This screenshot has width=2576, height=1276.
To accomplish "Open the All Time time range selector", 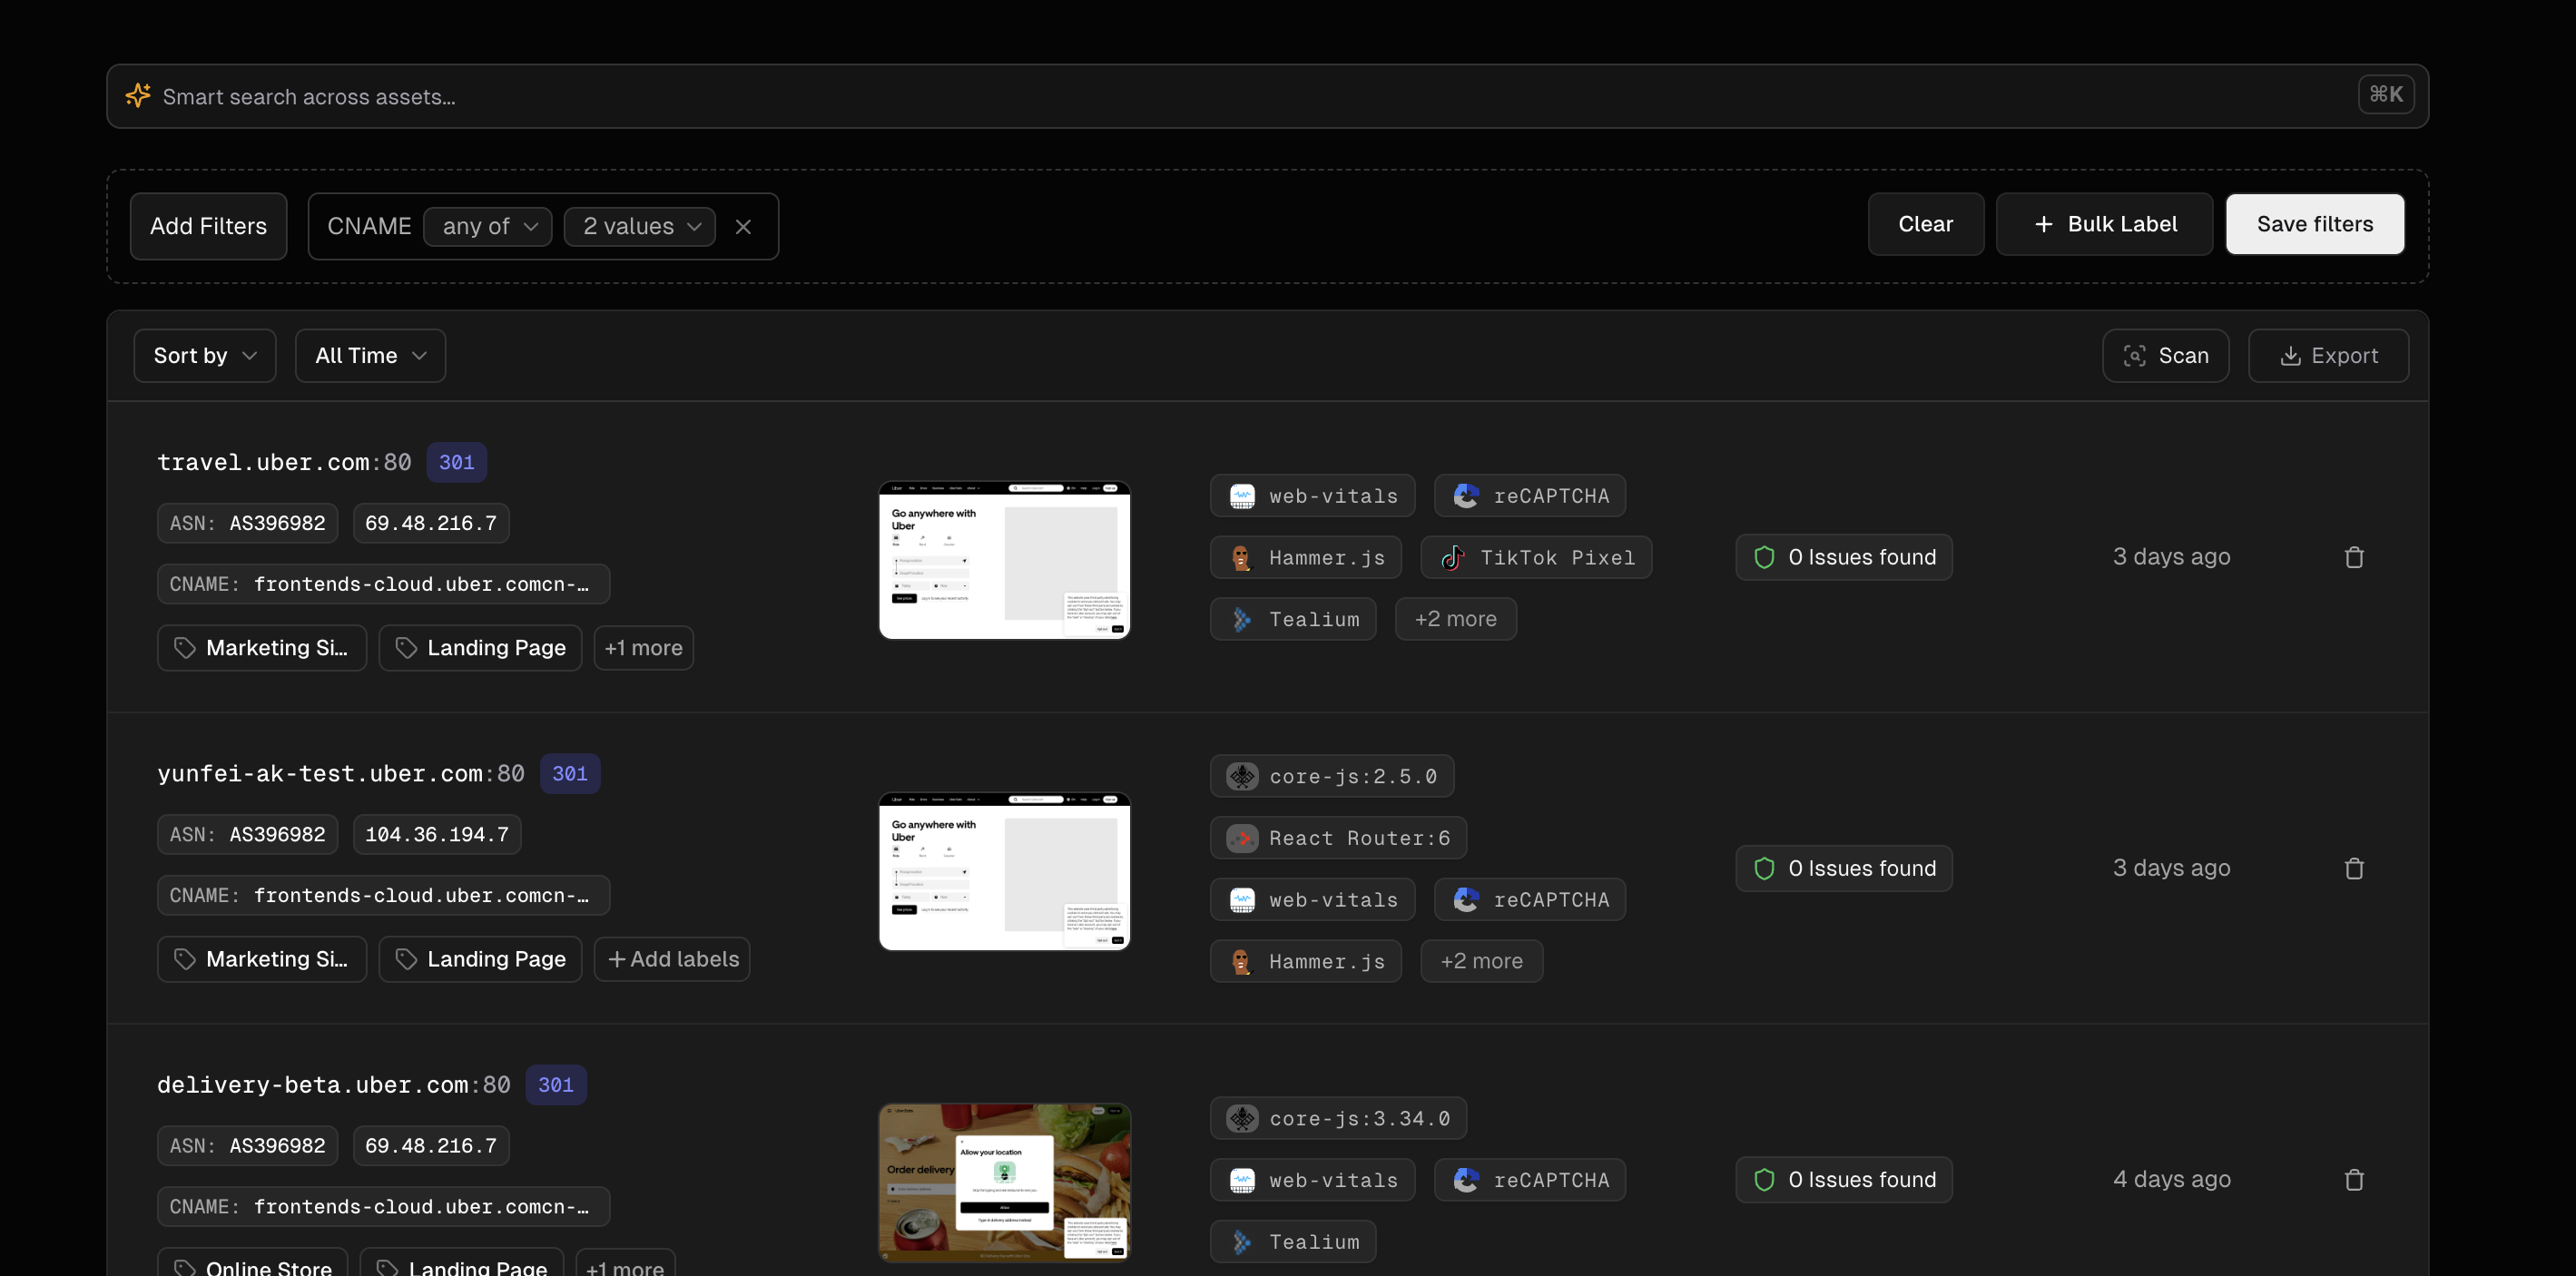I will [x=369, y=355].
